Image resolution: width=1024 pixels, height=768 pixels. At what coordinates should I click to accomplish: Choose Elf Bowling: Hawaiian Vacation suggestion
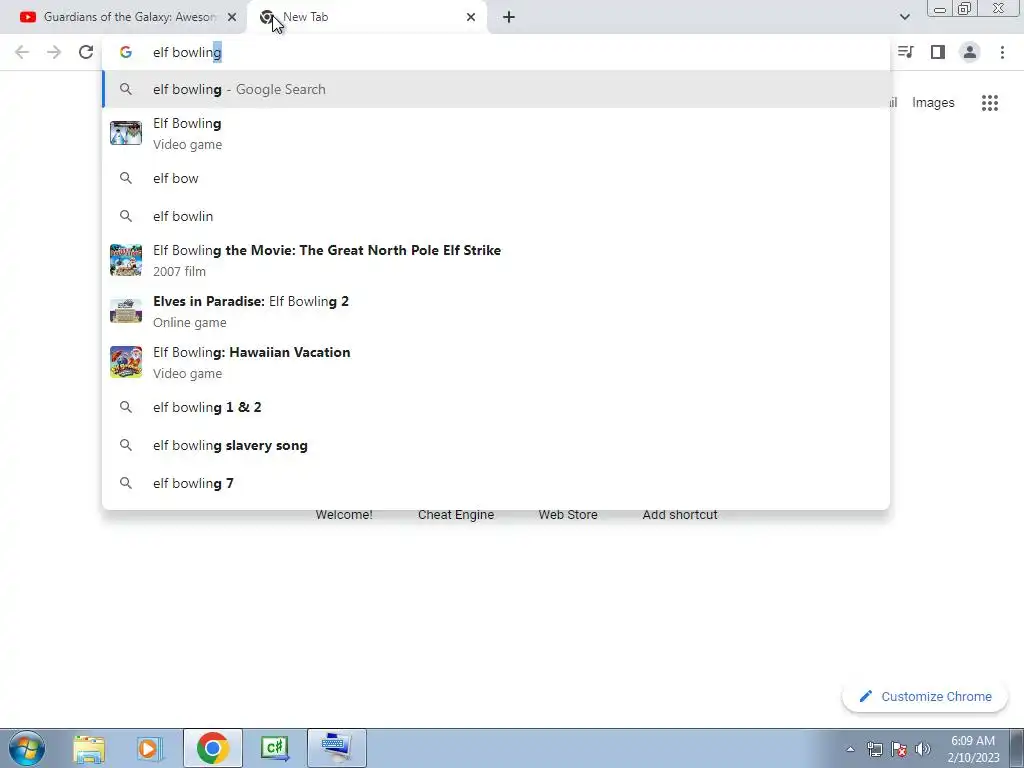496,362
